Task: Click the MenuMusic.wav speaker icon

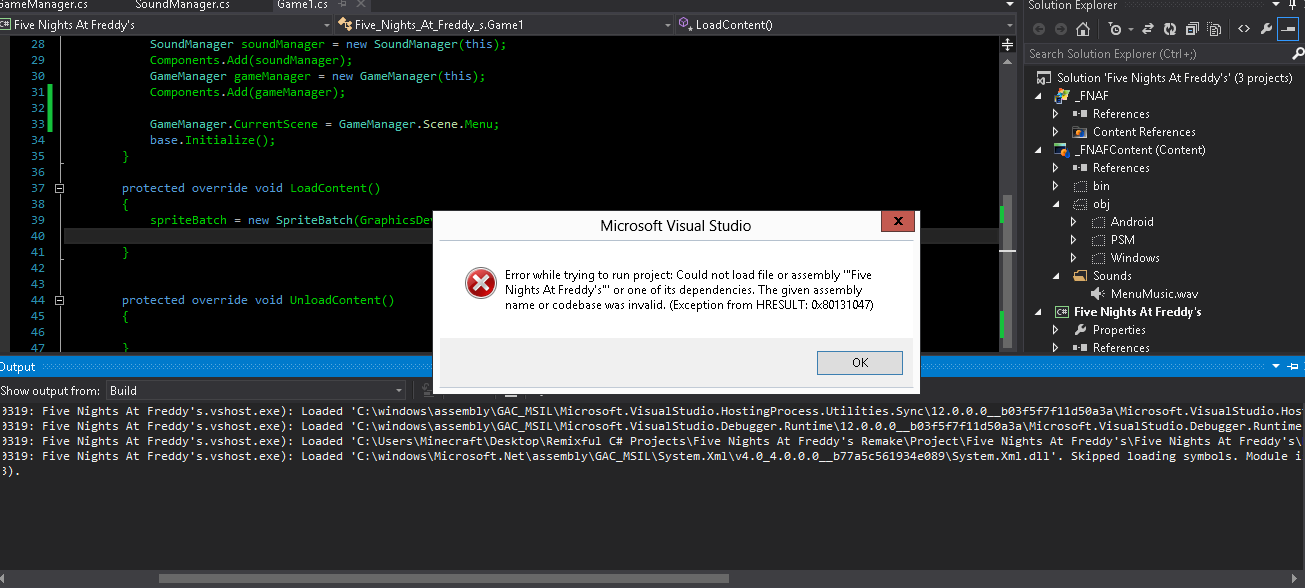Action: pos(1098,294)
